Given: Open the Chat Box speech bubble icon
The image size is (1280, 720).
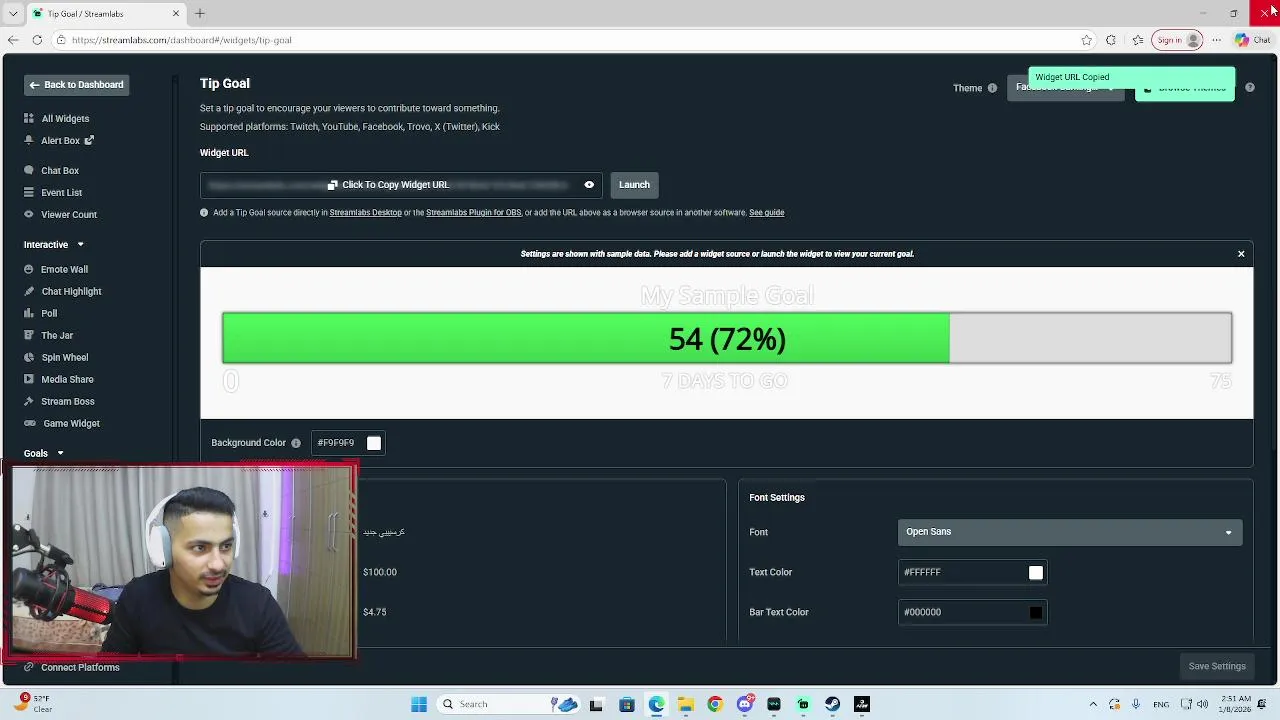Looking at the screenshot, I should [29, 171].
